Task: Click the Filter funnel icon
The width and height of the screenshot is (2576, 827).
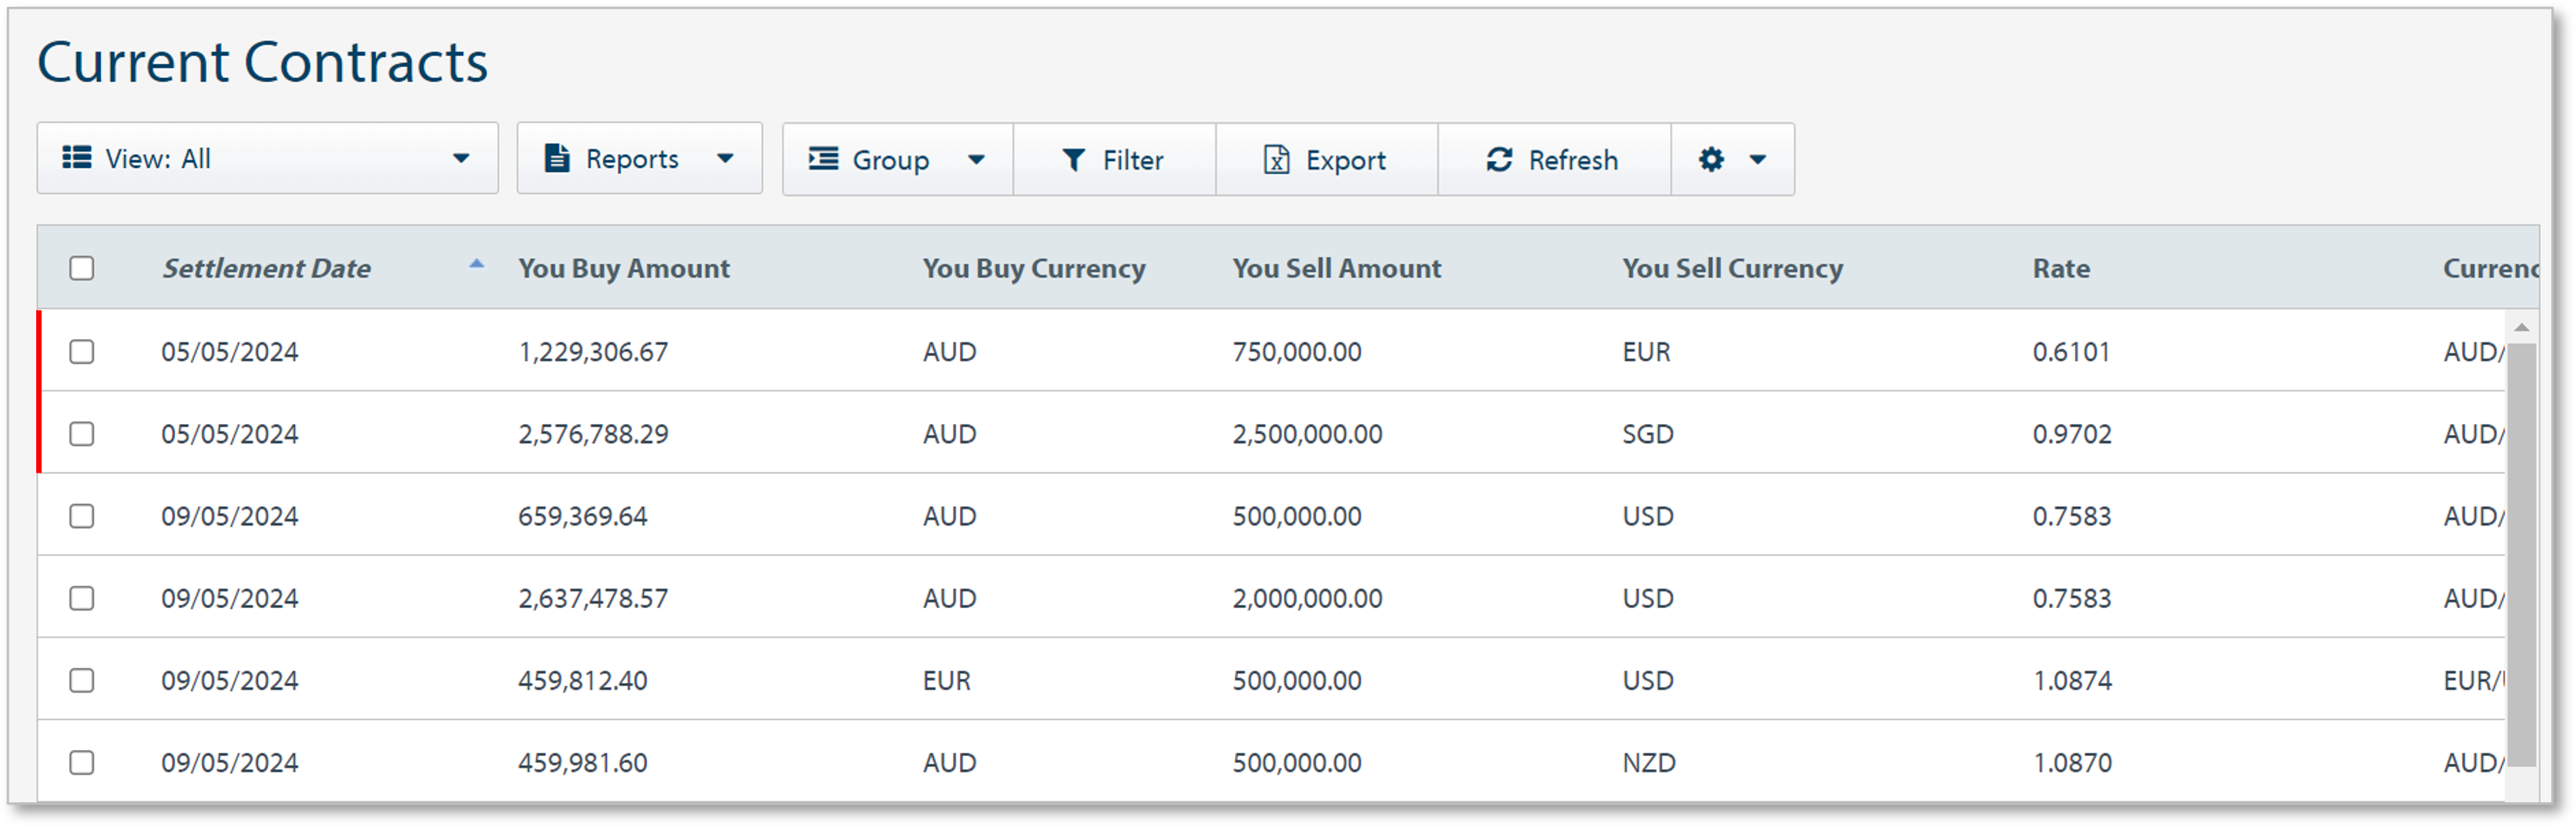Action: (x=1073, y=159)
